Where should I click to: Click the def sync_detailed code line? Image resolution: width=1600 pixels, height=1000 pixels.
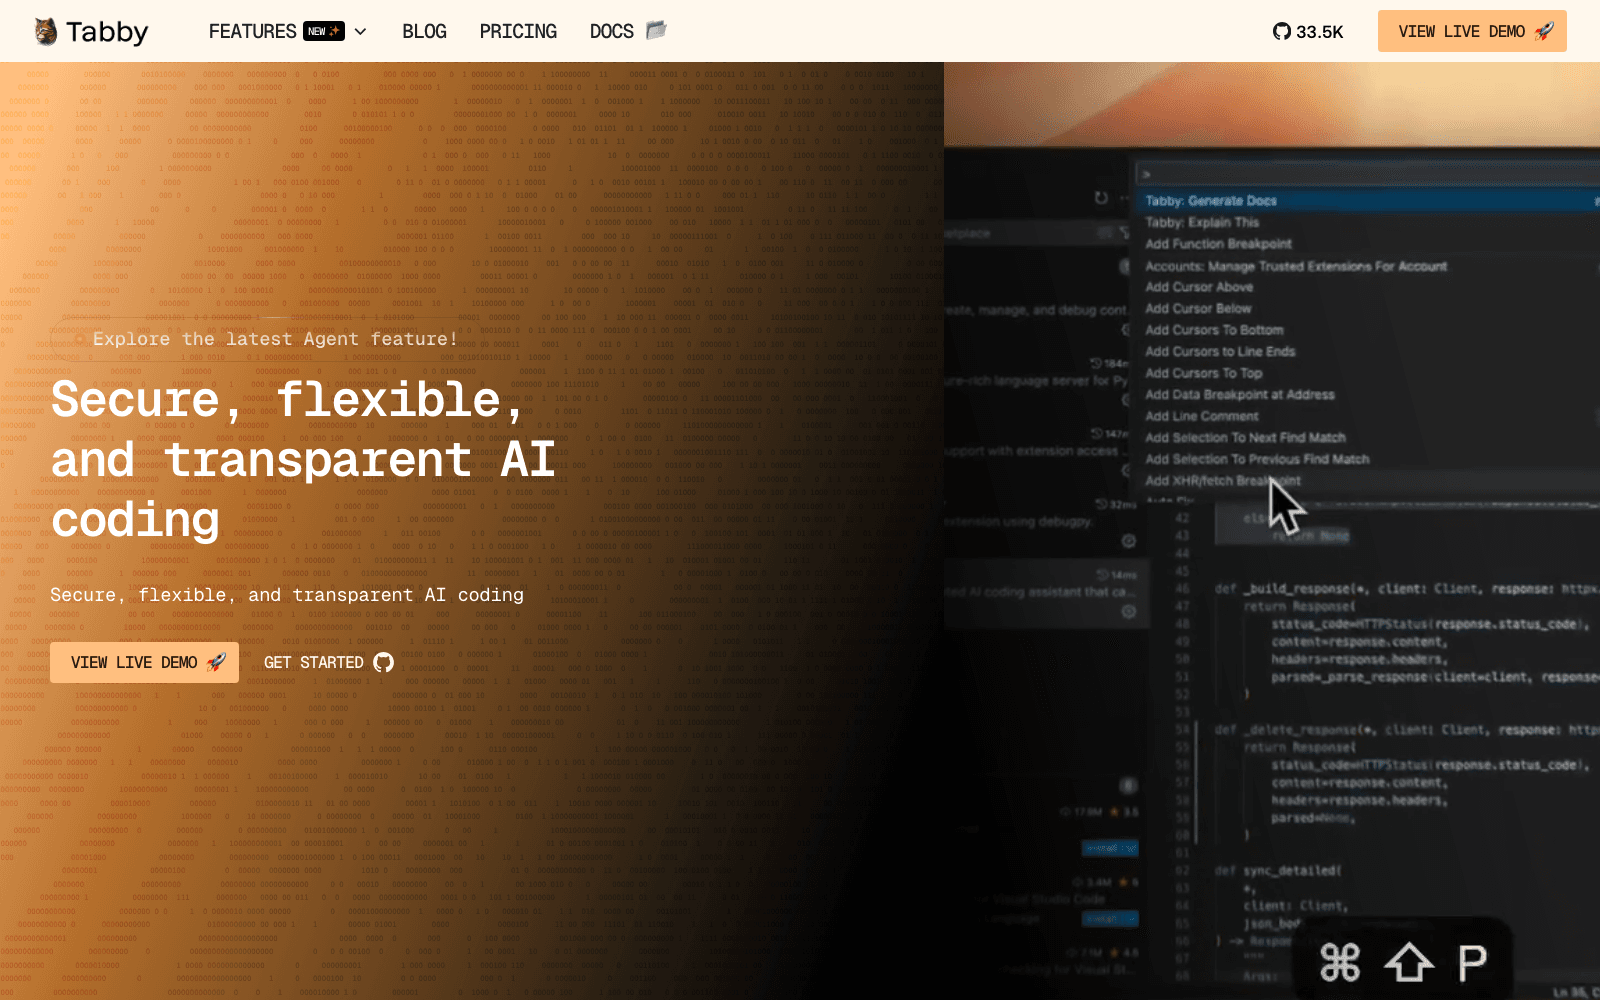click(x=1278, y=871)
